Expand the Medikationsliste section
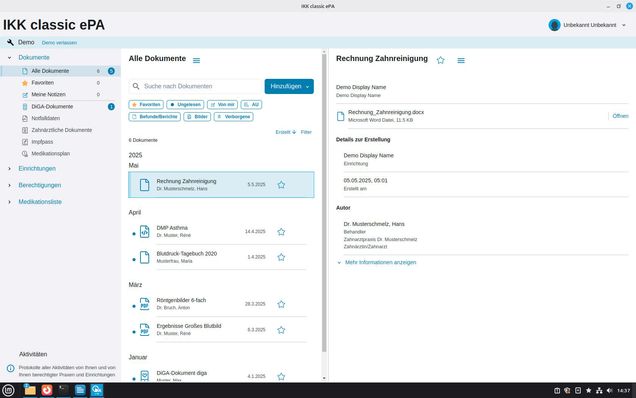 (x=9, y=202)
